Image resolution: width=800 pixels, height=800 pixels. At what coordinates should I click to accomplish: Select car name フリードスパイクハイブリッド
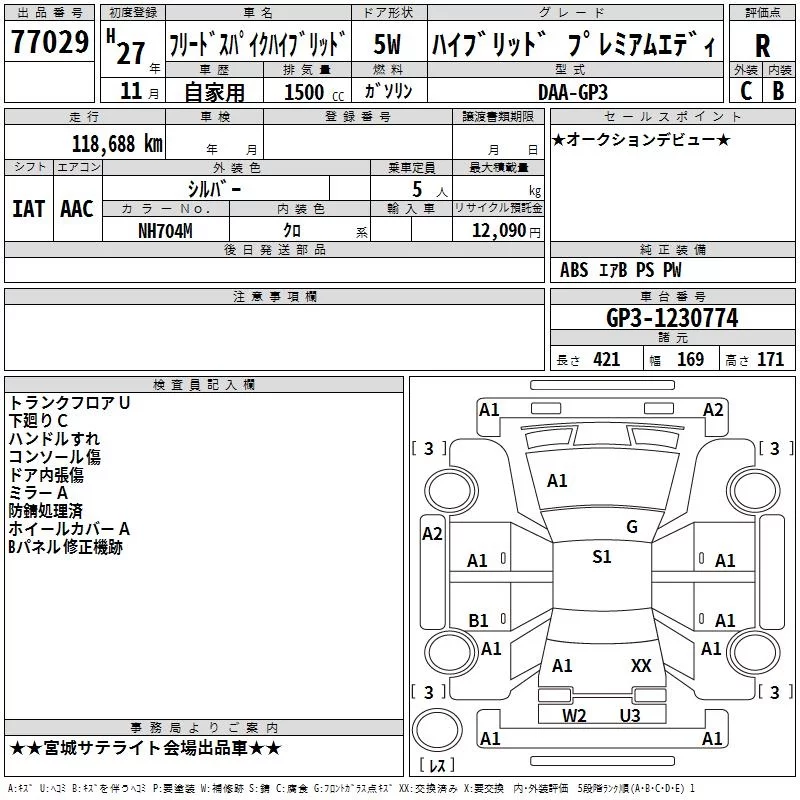click(x=258, y=44)
